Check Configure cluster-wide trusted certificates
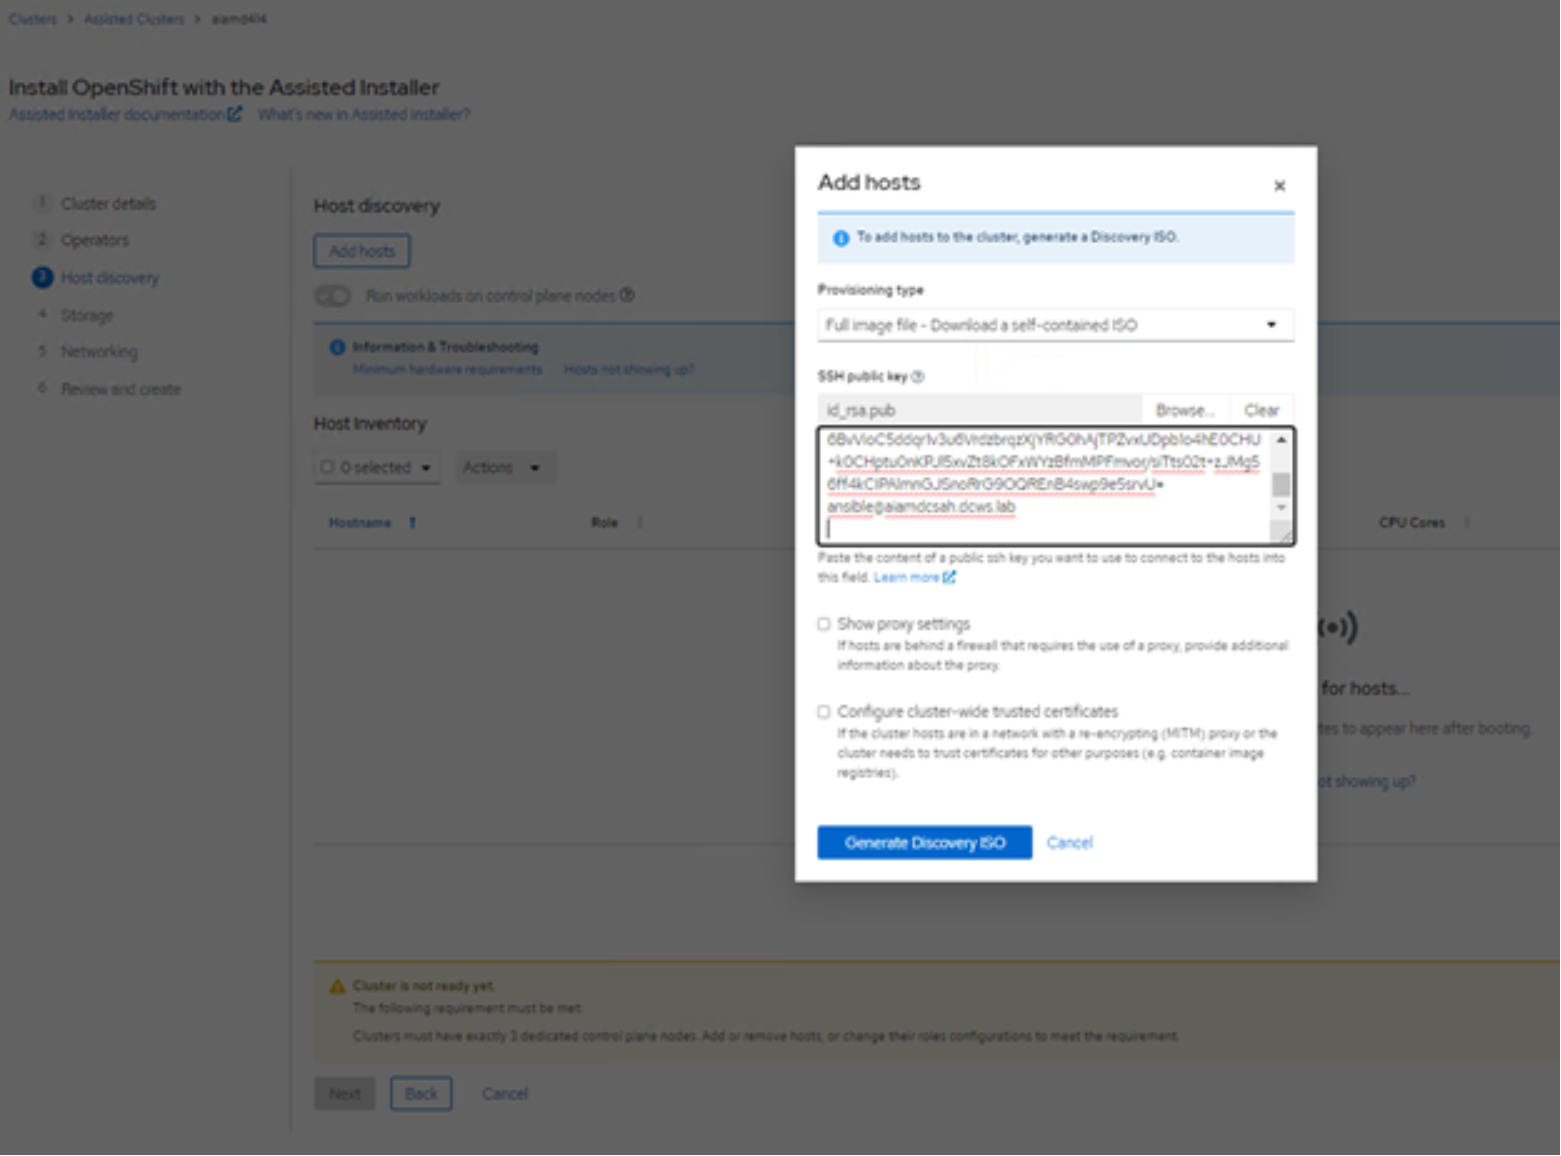This screenshot has width=1561, height=1156. point(824,712)
